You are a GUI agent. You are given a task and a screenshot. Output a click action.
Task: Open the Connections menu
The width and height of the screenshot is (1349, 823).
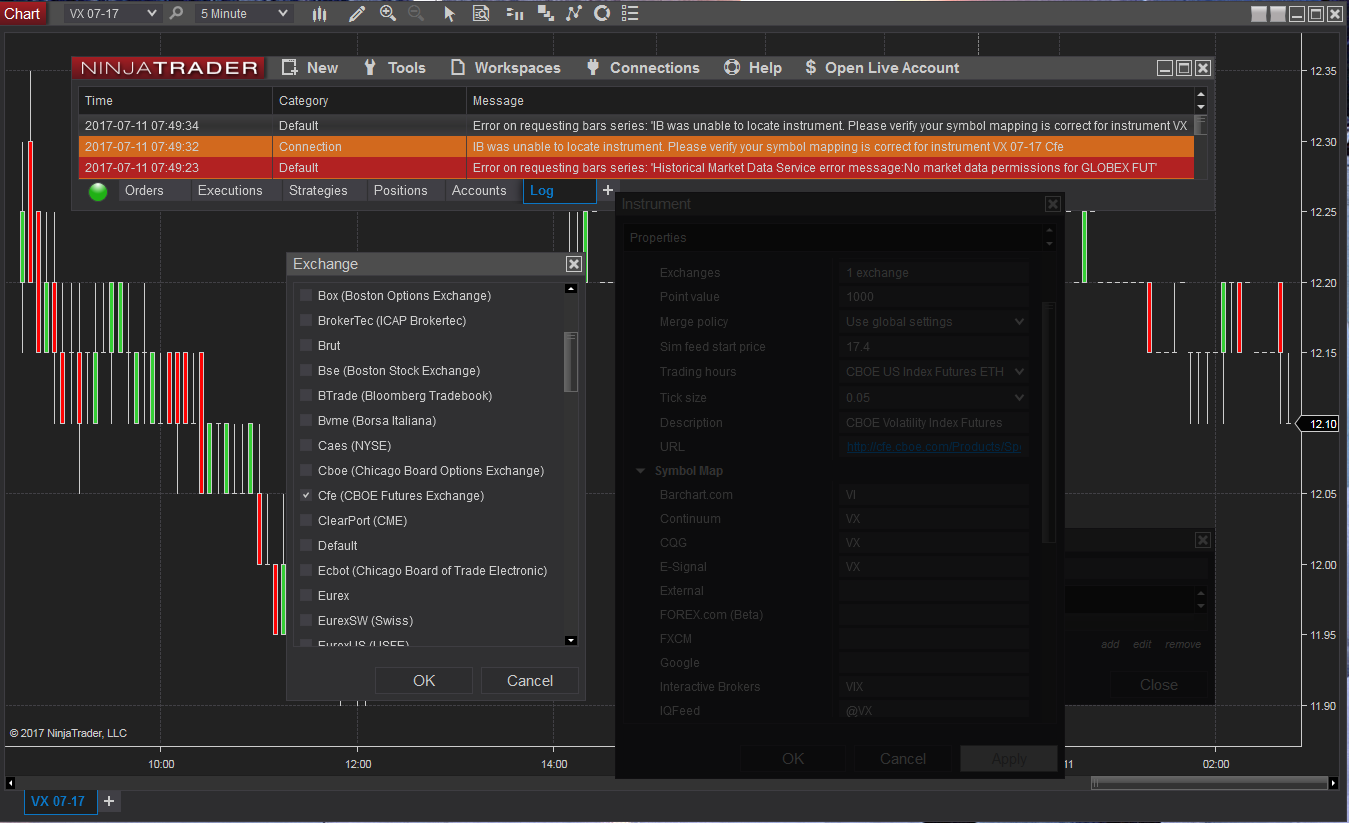pyautogui.click(x=642, y=68)
